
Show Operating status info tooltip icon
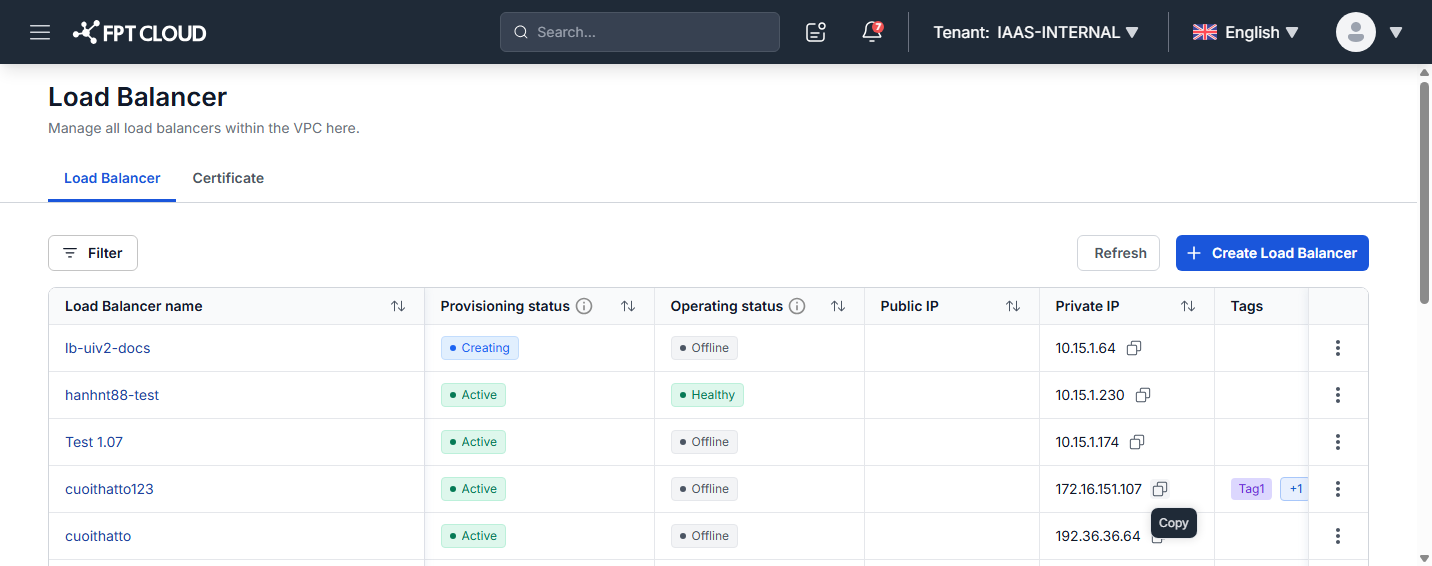point(797,306)
